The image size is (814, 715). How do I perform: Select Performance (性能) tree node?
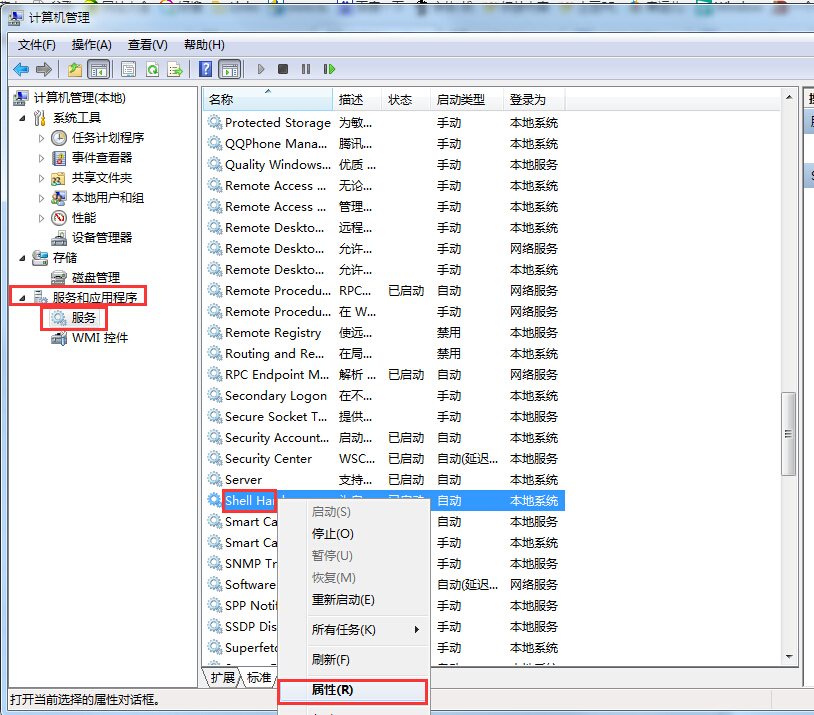84,218
